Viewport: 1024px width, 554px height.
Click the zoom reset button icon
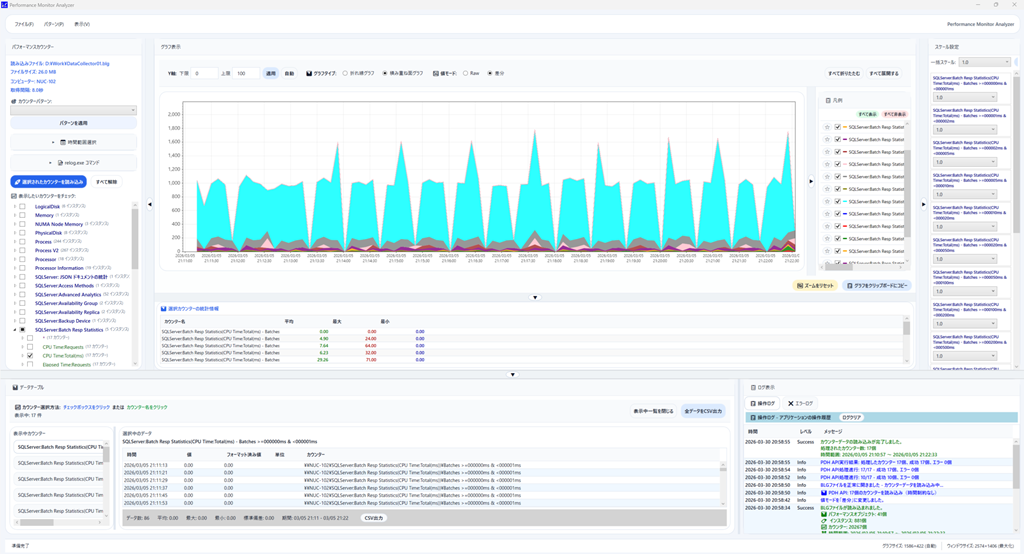801,286
